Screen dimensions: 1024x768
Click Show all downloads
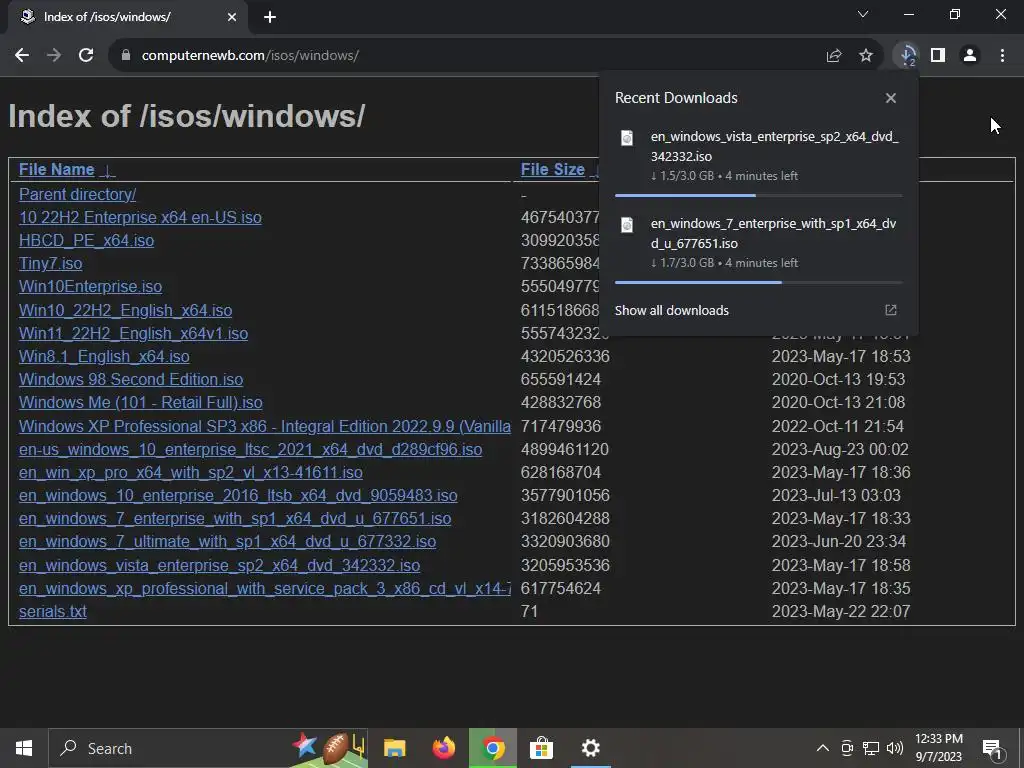point(671,311)
